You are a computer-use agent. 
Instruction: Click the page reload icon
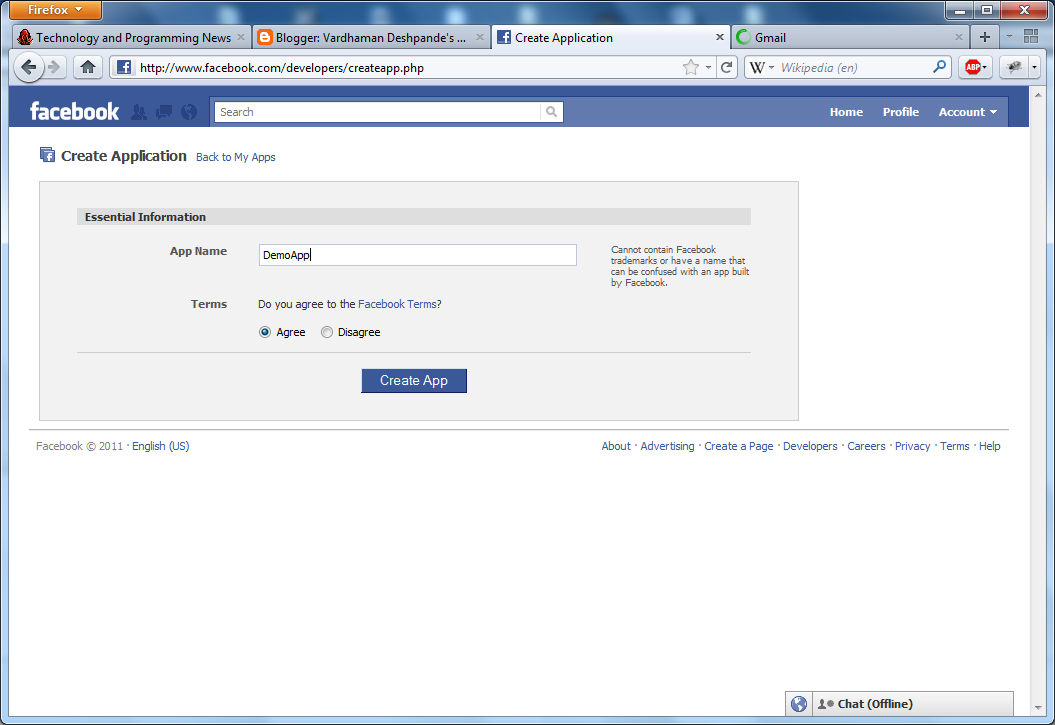tap(729, 67)
